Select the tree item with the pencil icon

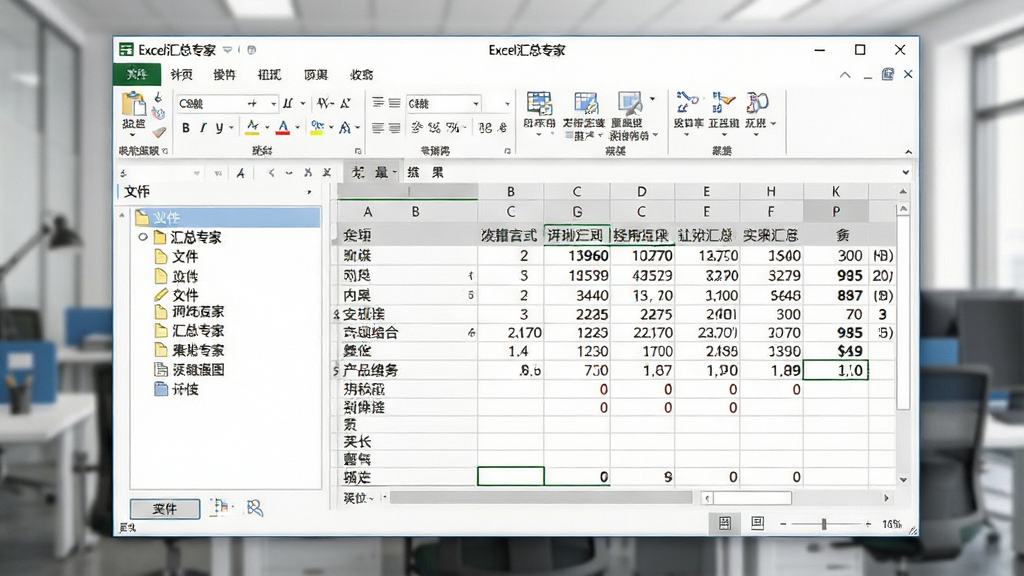click(x=176, y=295)
